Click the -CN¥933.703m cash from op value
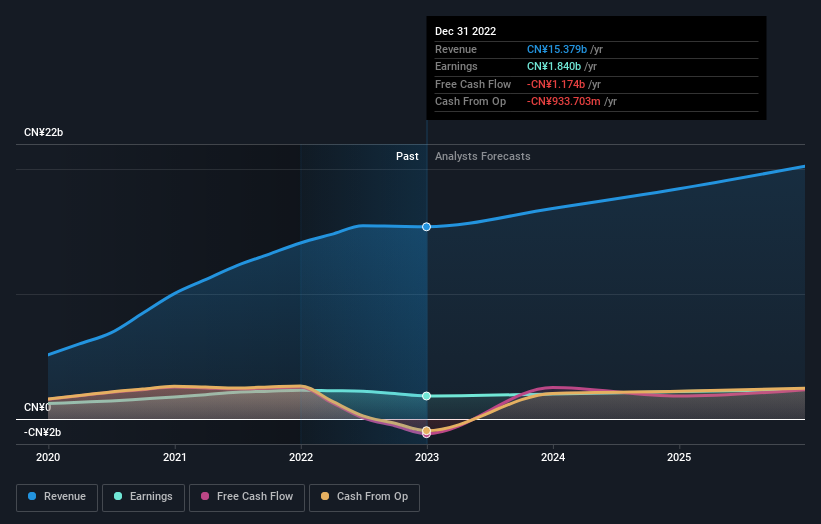The width and height of the screenshot is (821, 524). (563, 102)
